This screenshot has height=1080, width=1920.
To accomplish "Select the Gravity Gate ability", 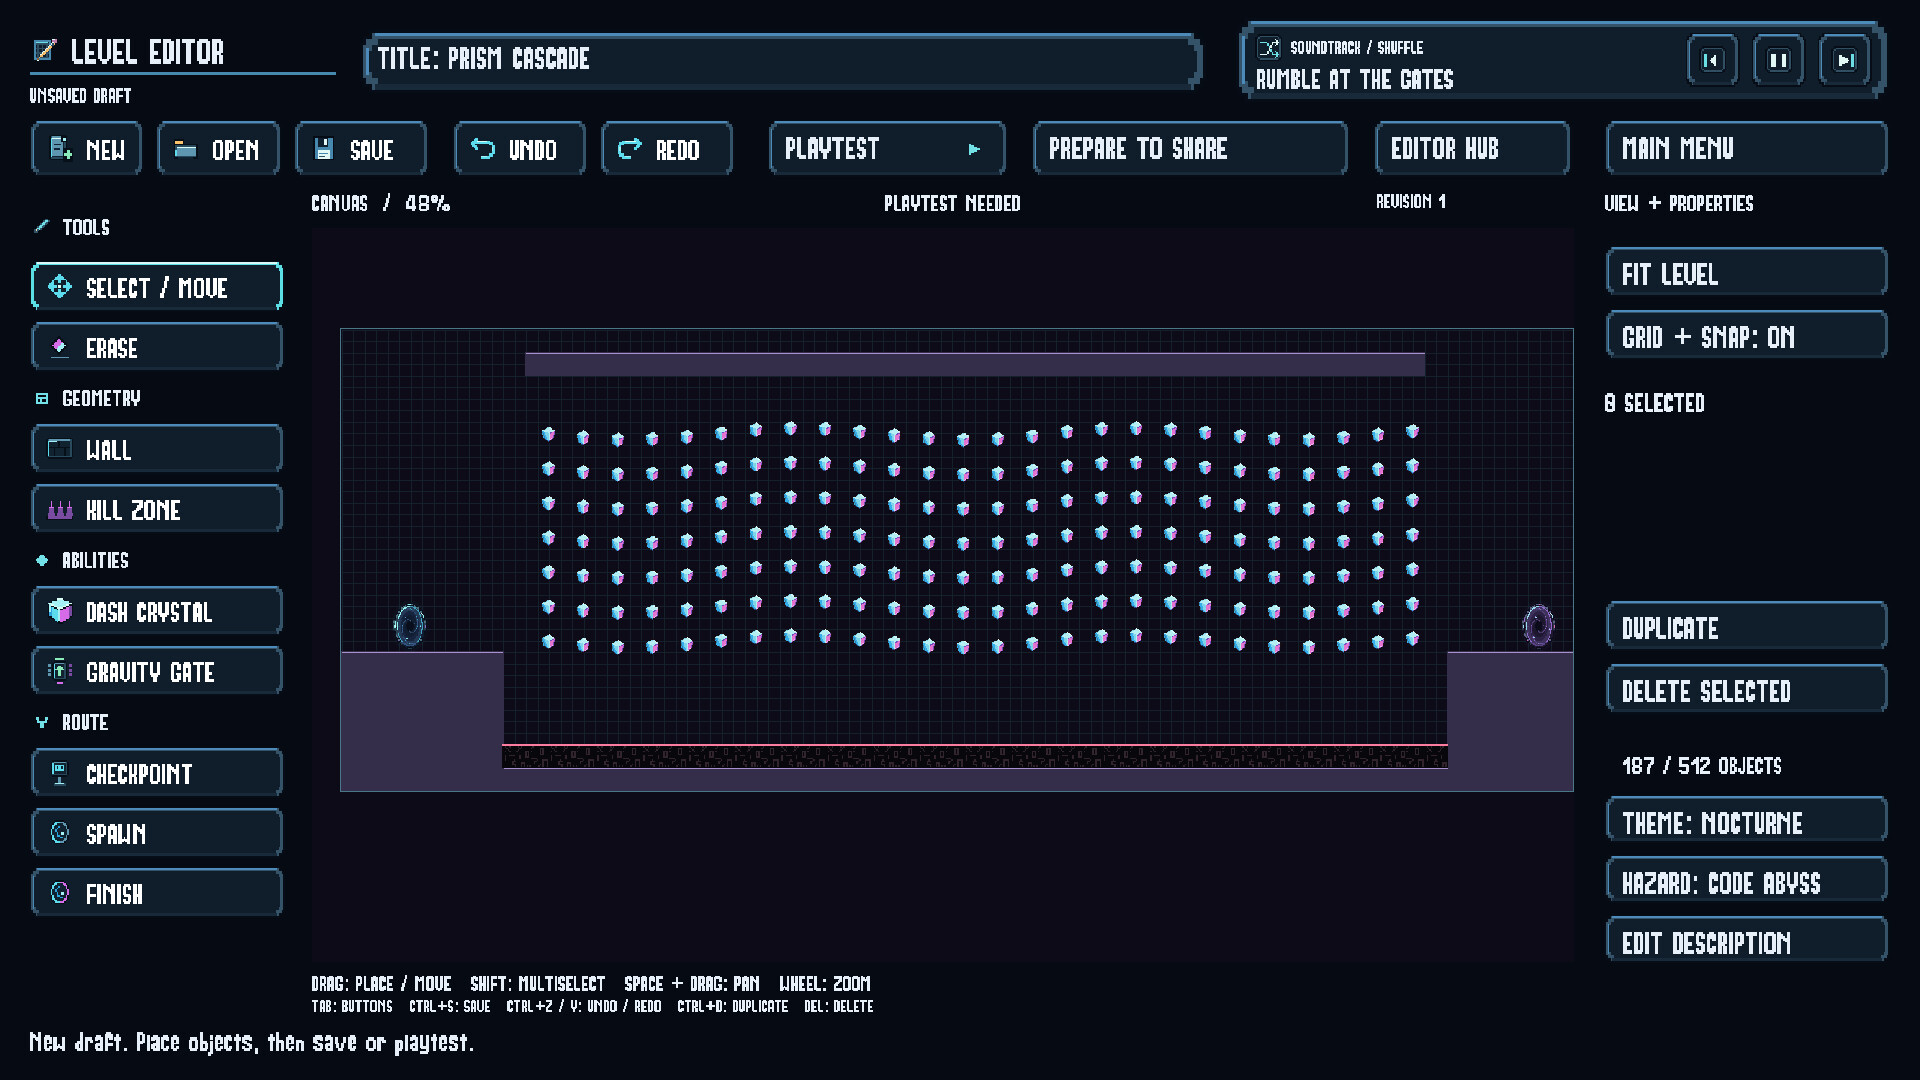I will coord(157,671).
